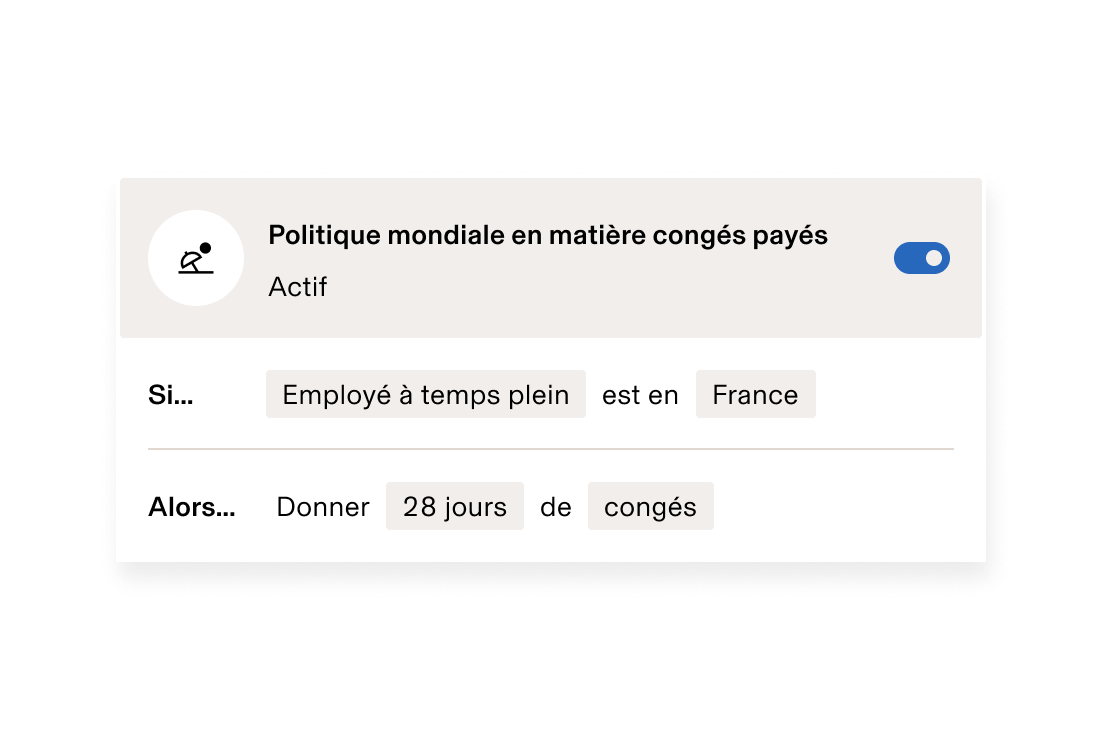Select the 'Si...' condition row label
The width and height of the screenshot is (1104, 736).
click(x=175, y=394)
